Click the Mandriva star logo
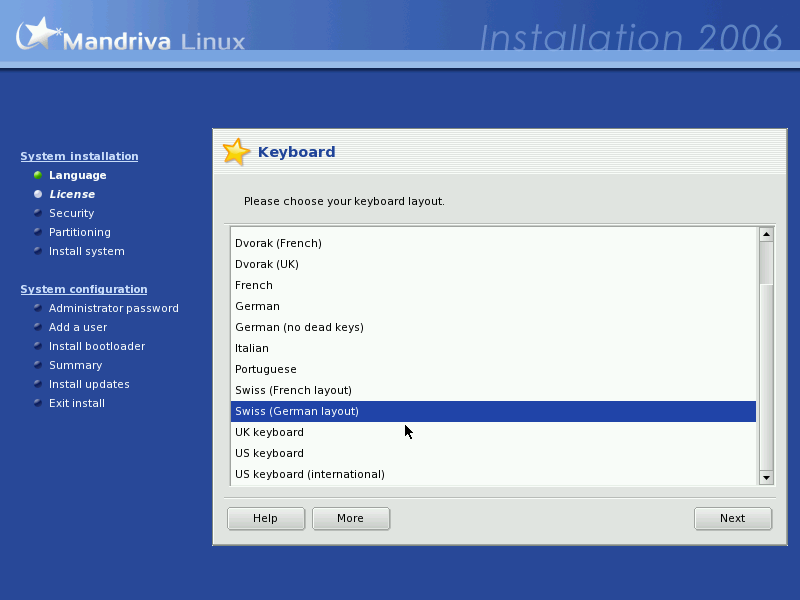 point(38,34)
